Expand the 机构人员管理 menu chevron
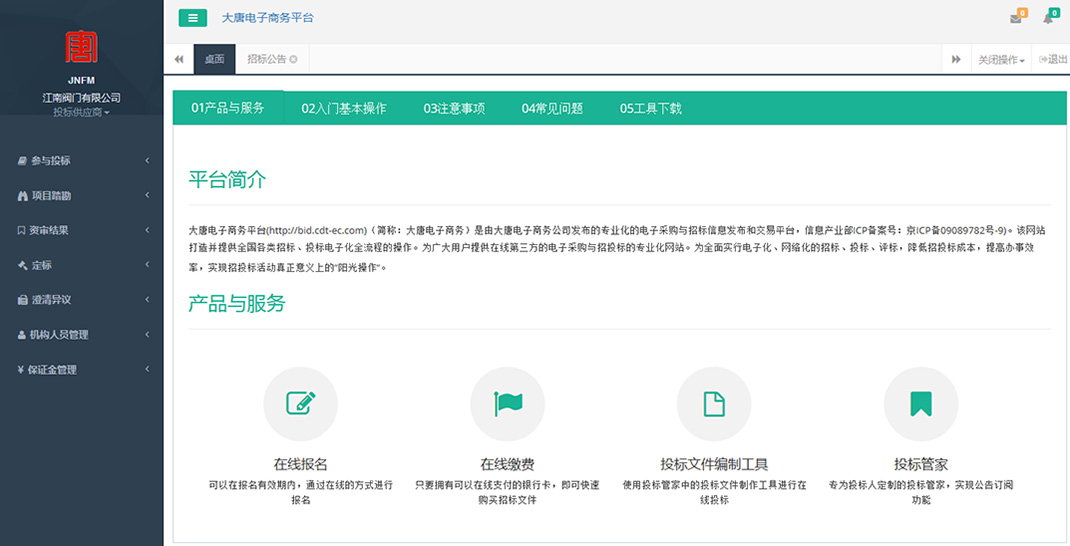The width and height of the screenshot is (1070, 546). tap(147, 334)
